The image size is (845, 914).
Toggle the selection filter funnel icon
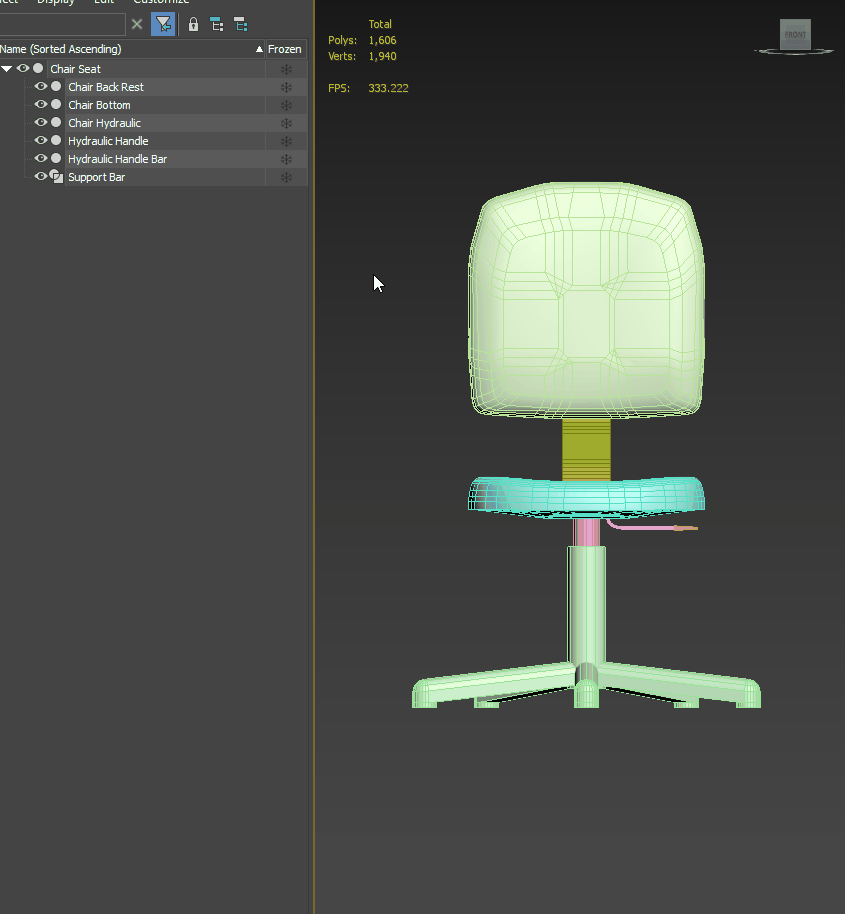pyautogui.click(x=163, y=24)
